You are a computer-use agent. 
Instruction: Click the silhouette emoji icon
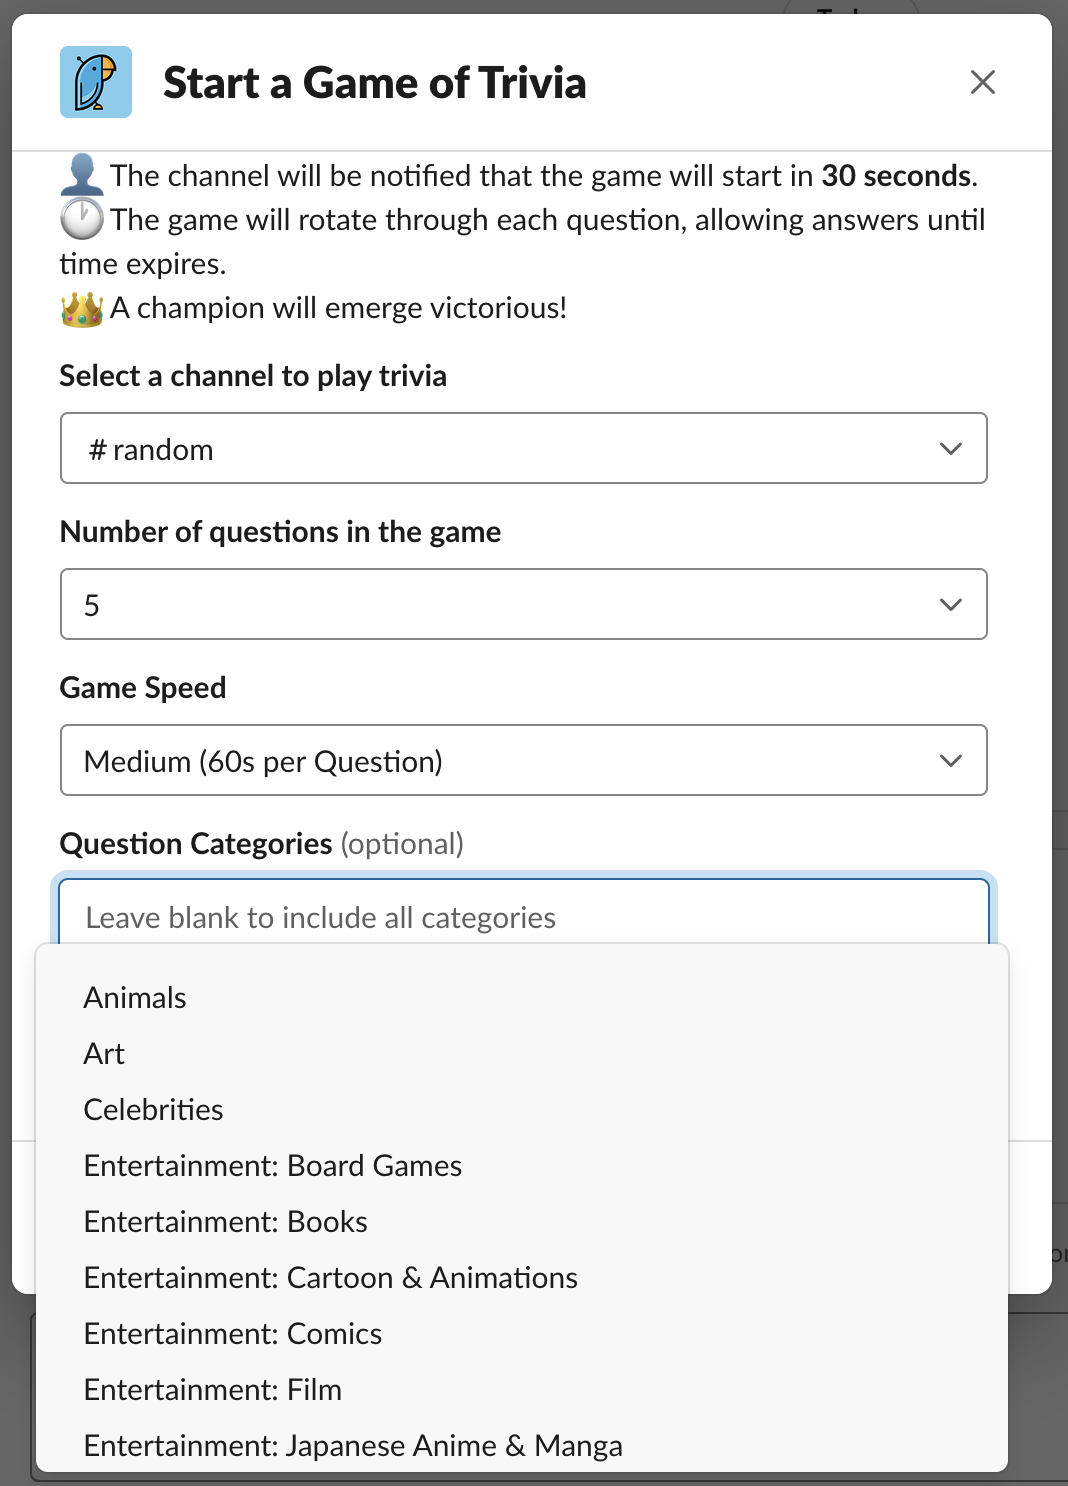[x=82, y=175]
